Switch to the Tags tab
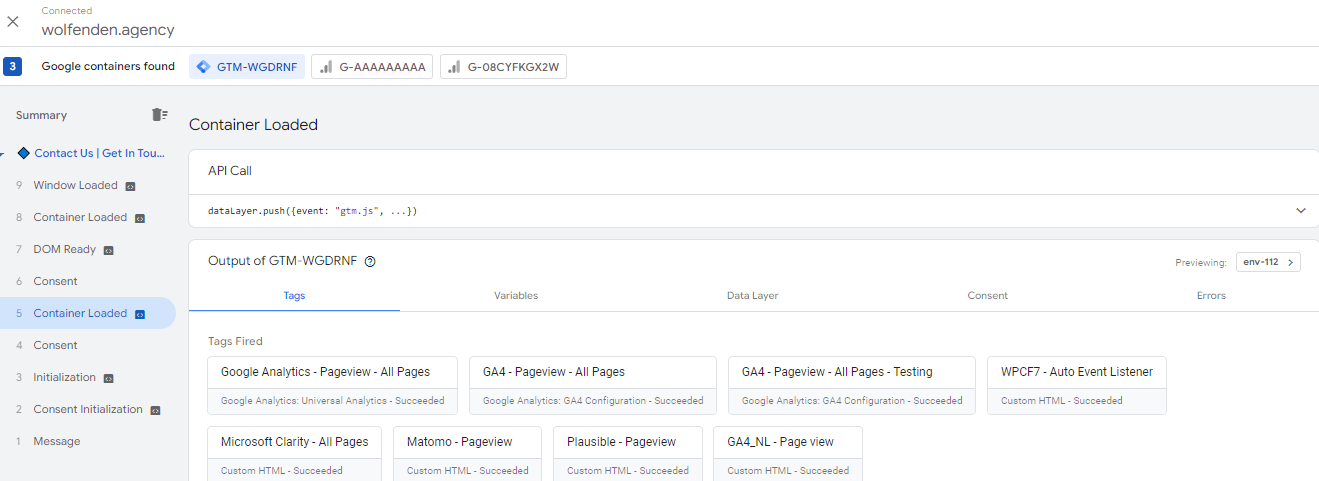The width and height of the screenshot is (1319, 481). 294,295
